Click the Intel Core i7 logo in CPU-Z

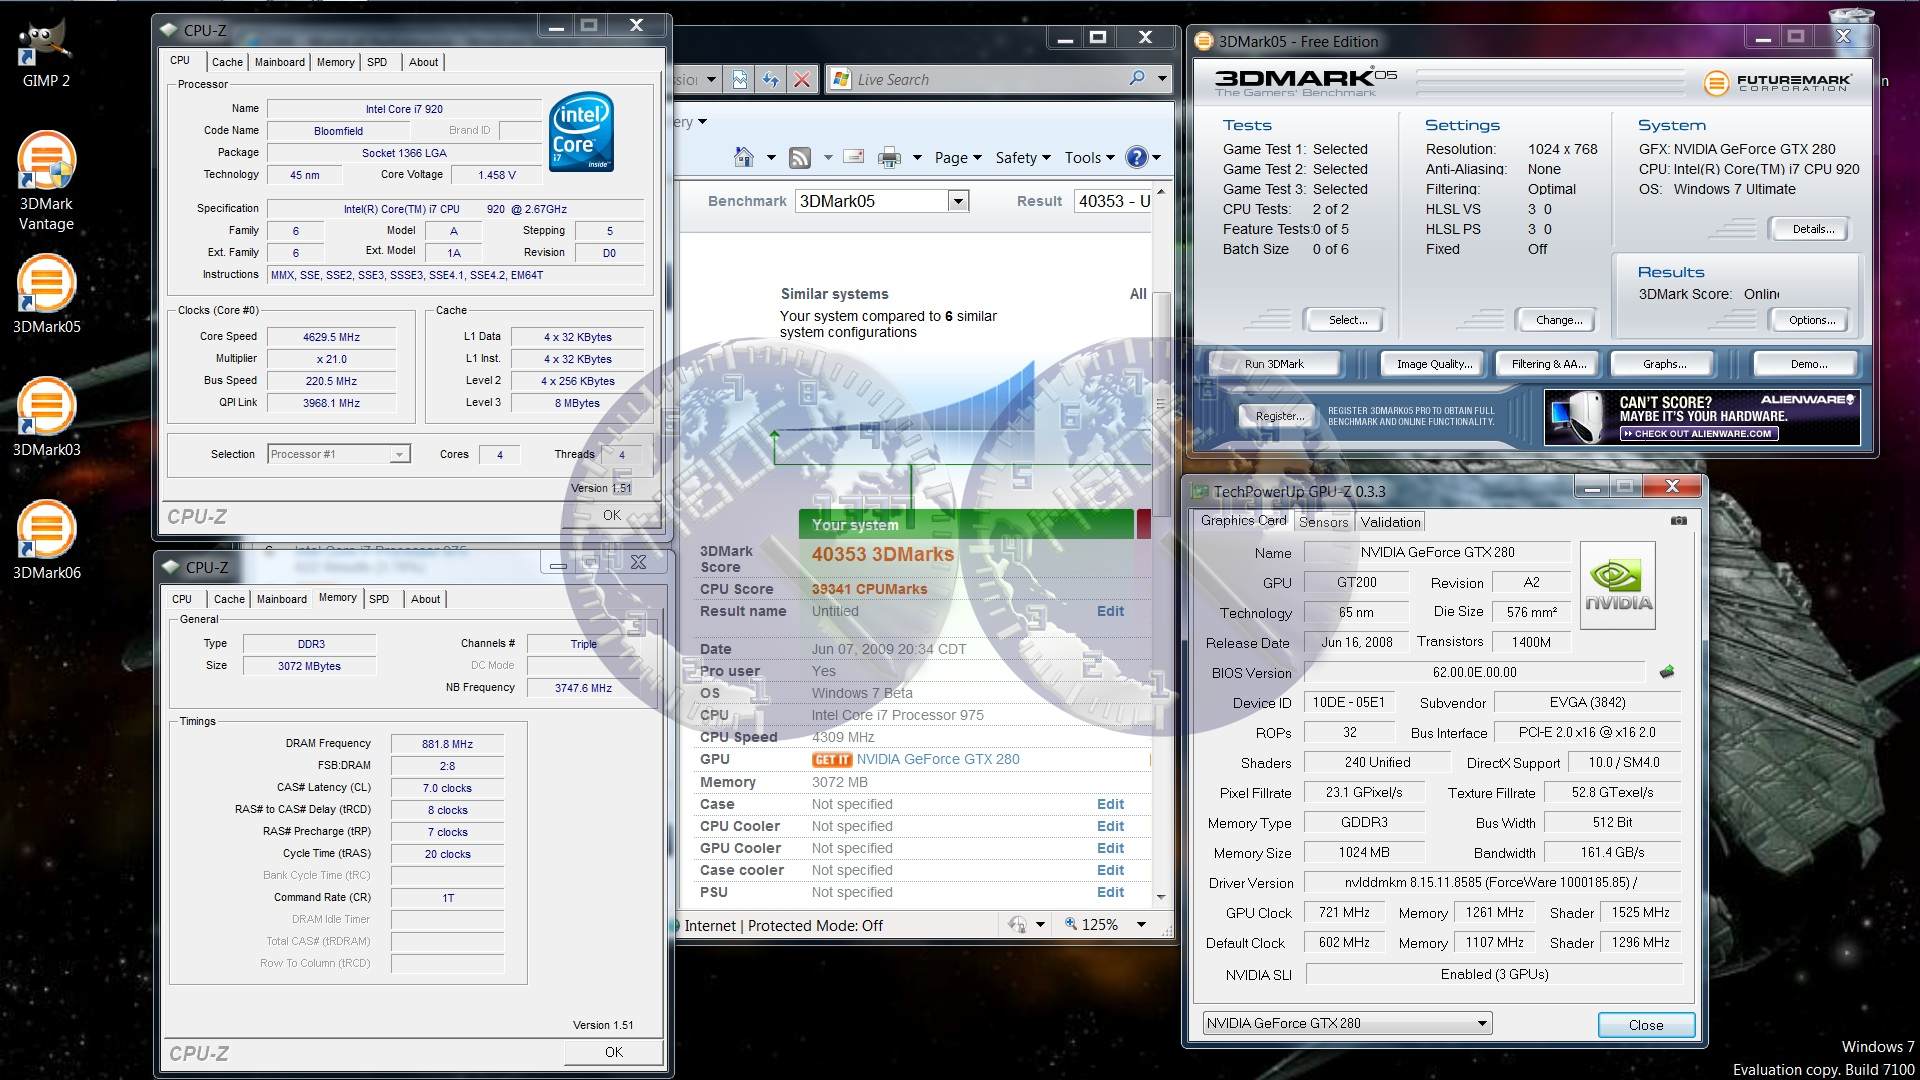[x=582, y=131]
